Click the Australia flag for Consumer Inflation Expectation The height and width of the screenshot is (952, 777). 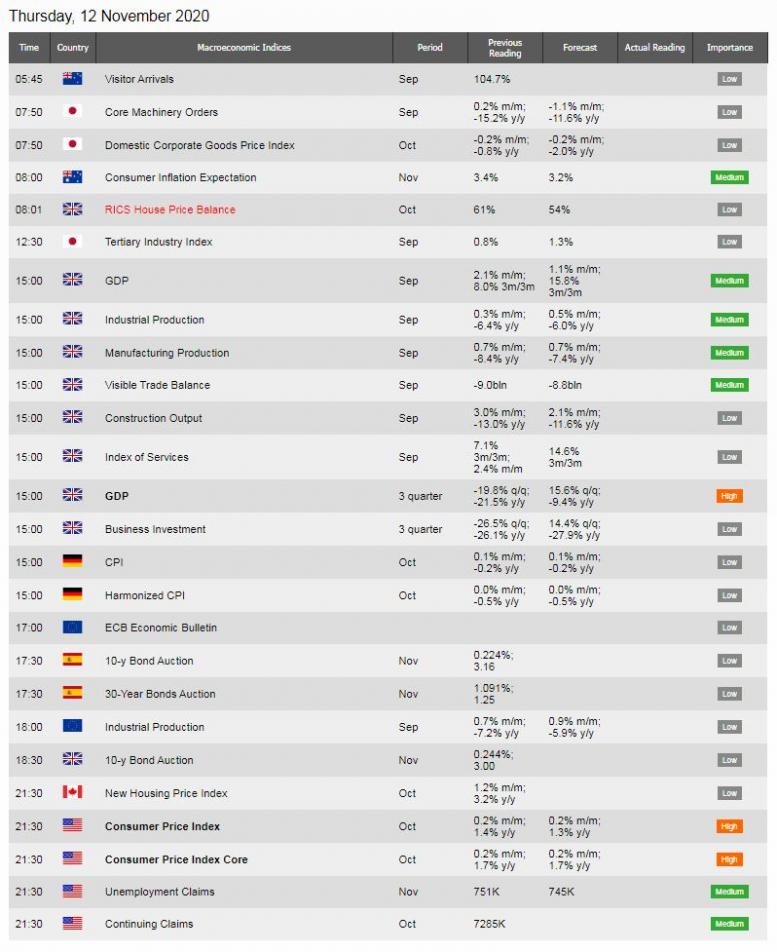pos(72,177)
